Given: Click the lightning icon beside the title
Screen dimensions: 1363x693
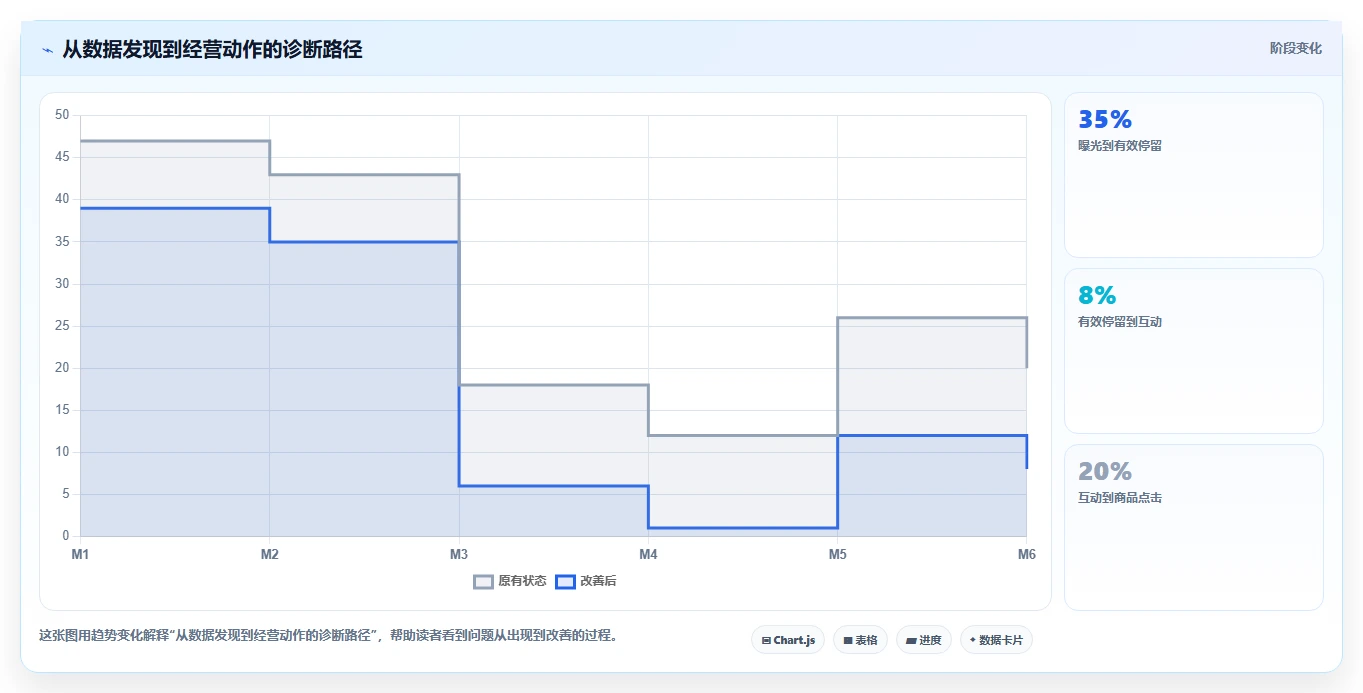Looking at the screenshot, I should (47, 50).
